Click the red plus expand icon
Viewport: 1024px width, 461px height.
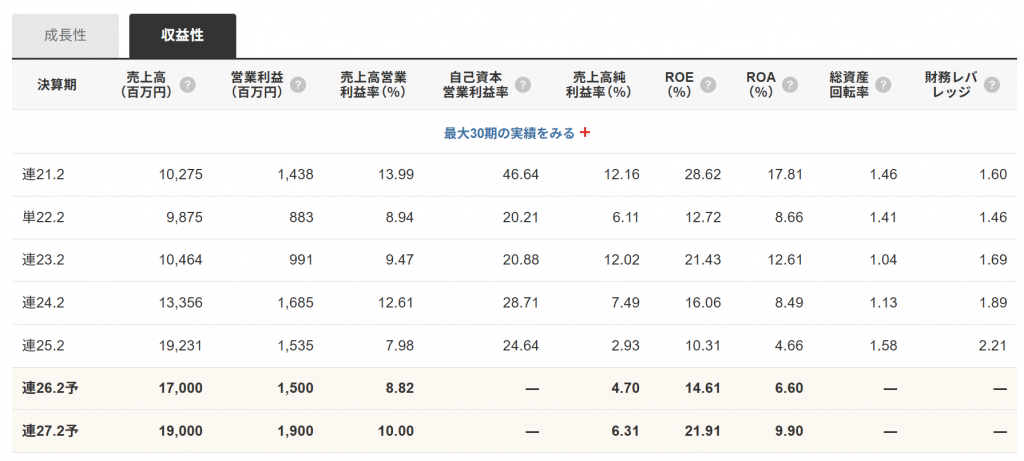tap(585, 133)
